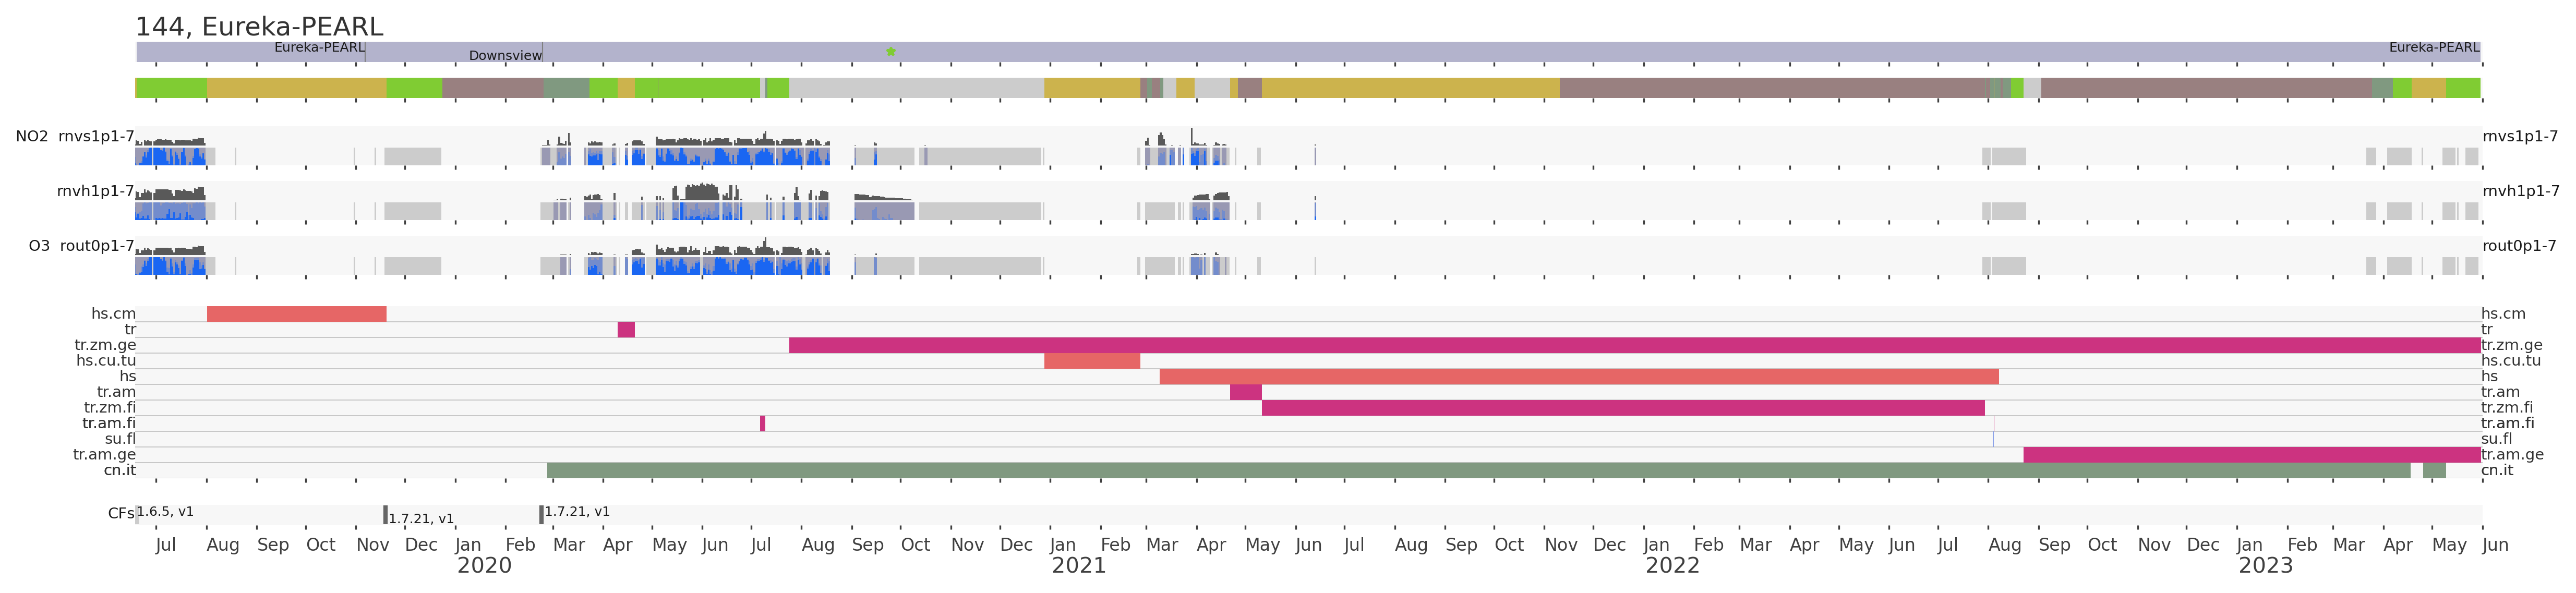Click the magenta tr.zm.fi bar
Viewport: 2576px width, 593px height.
coord(1622,408)
